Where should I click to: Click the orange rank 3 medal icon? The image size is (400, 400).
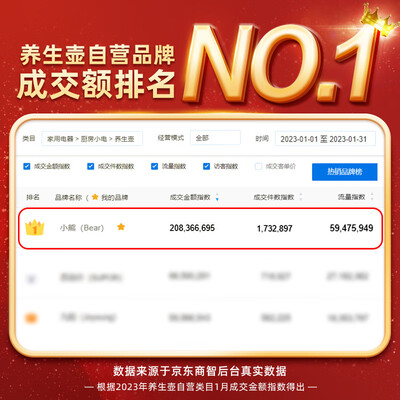(x=31, y=318)
